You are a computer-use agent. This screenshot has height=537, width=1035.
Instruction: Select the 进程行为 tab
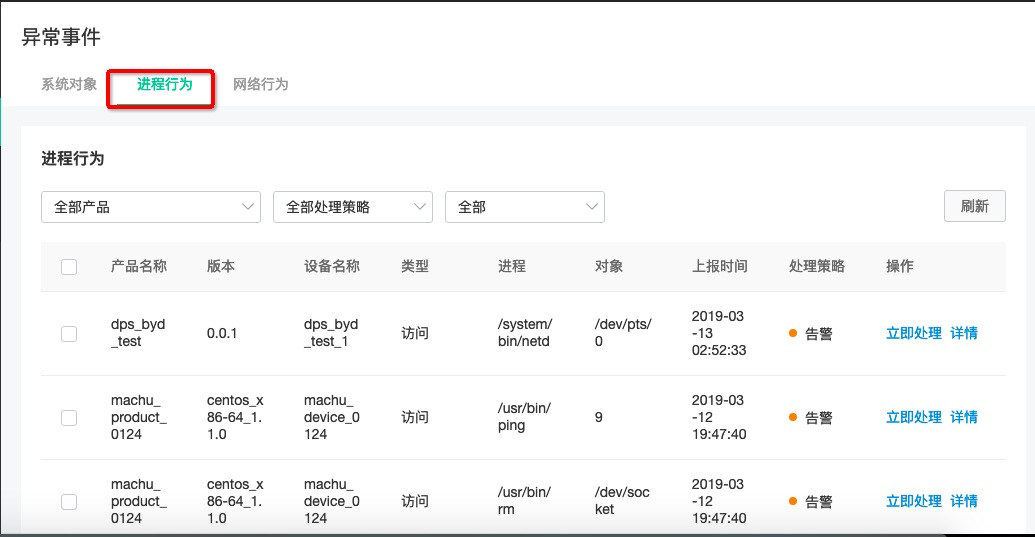click(164, 84)
